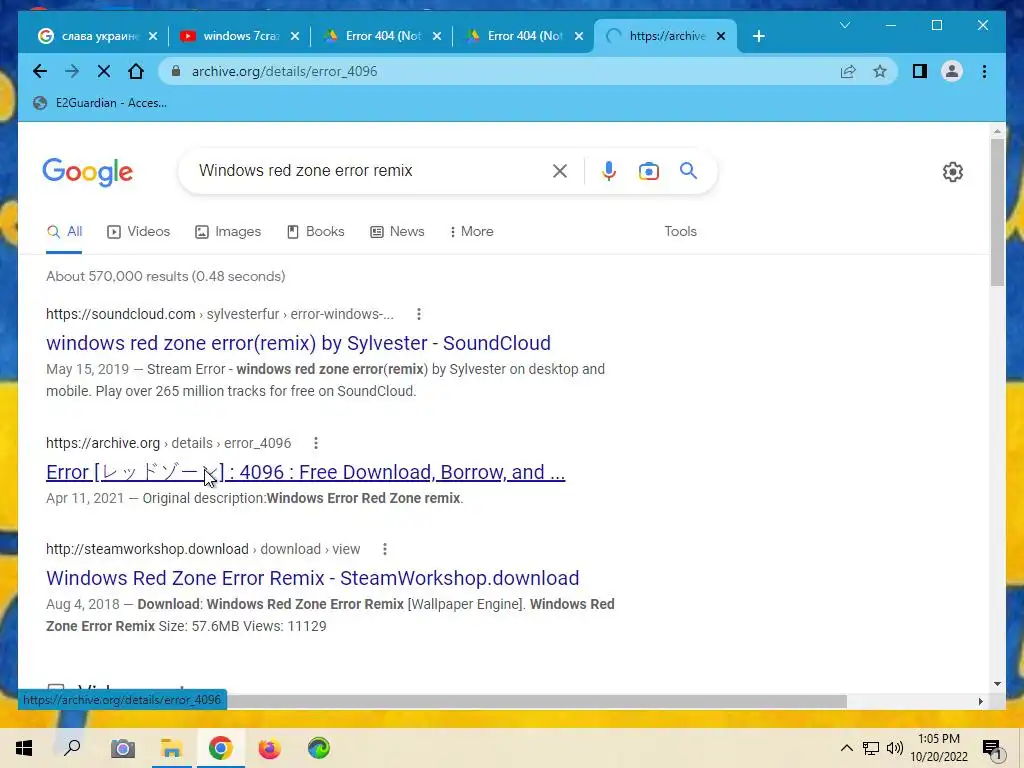Open the SteamWorkshop.download result link
This screenshot has height=768, width=1024.
pyautogui.click(x=313, y=578)
